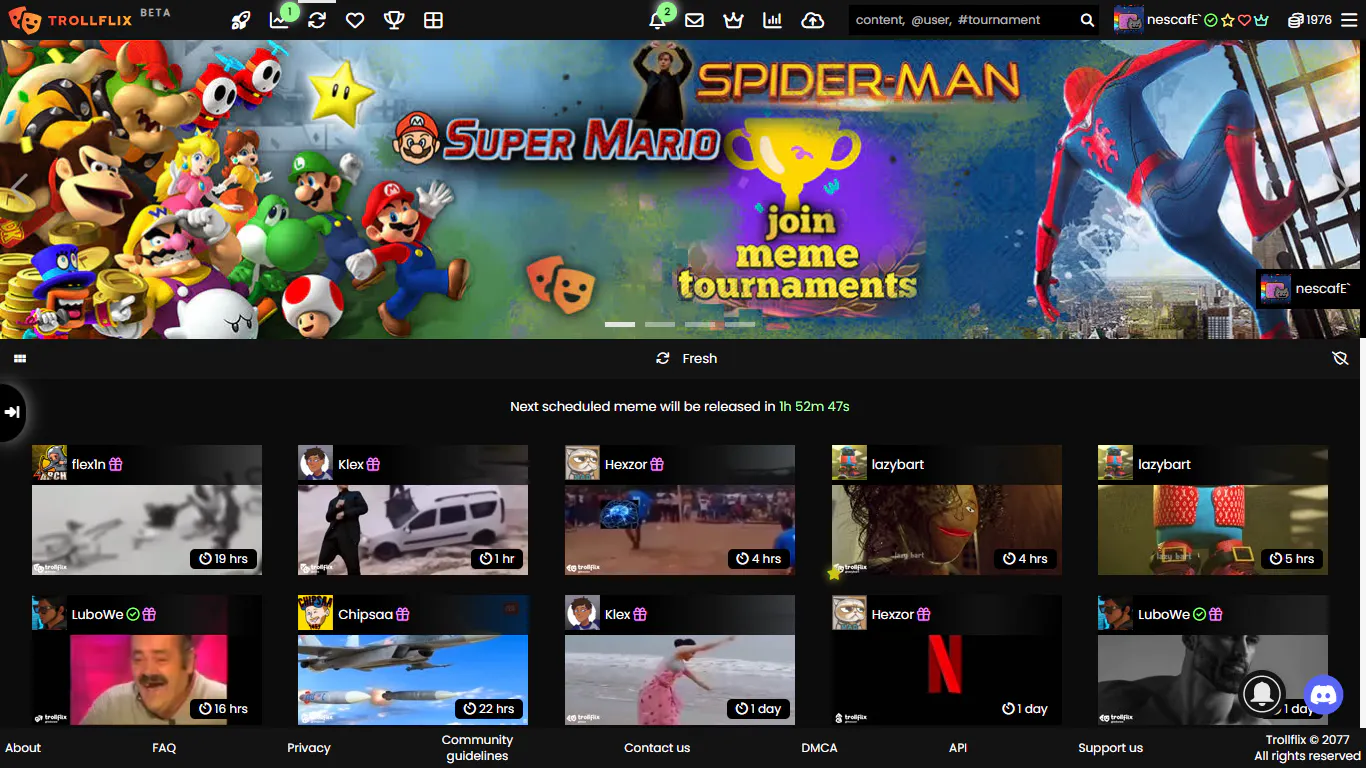Click the search magnifier icon
Image resolution: width=1366 pixels, height=768 pixels.
tap(1087, 20)
